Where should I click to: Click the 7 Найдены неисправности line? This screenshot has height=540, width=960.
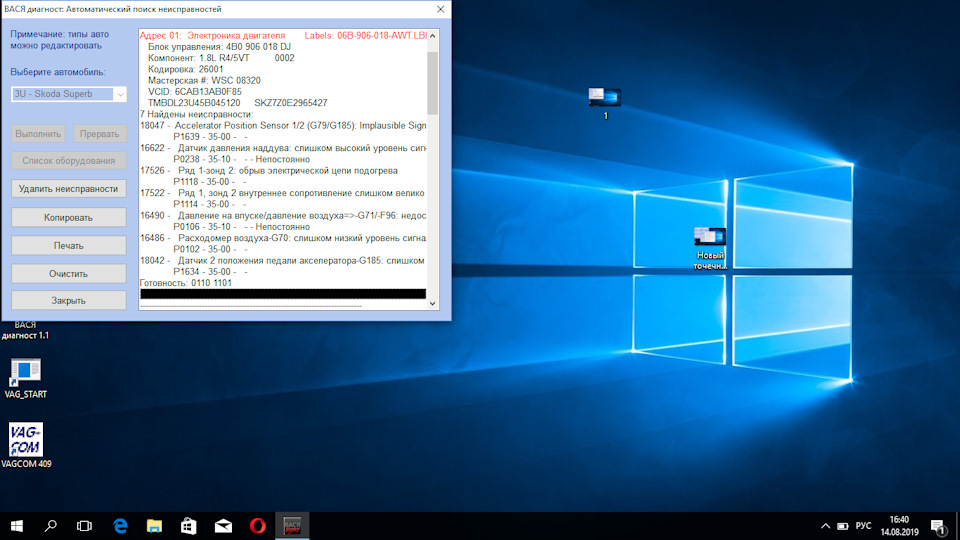point(197,114)
